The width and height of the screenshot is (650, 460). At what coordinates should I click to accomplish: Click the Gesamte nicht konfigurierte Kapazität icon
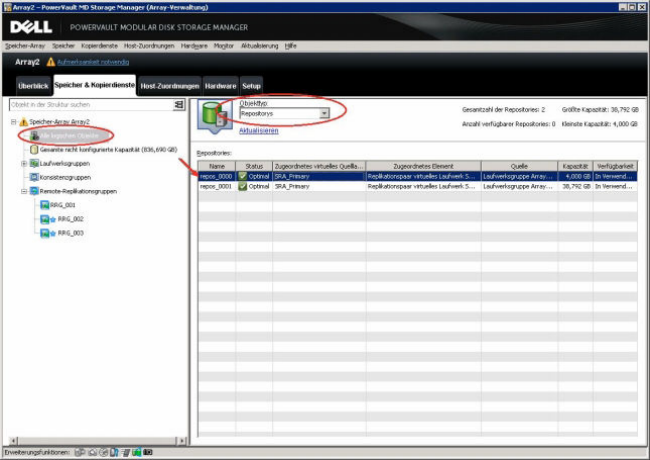pyautogui.click(x=34, y=150)
